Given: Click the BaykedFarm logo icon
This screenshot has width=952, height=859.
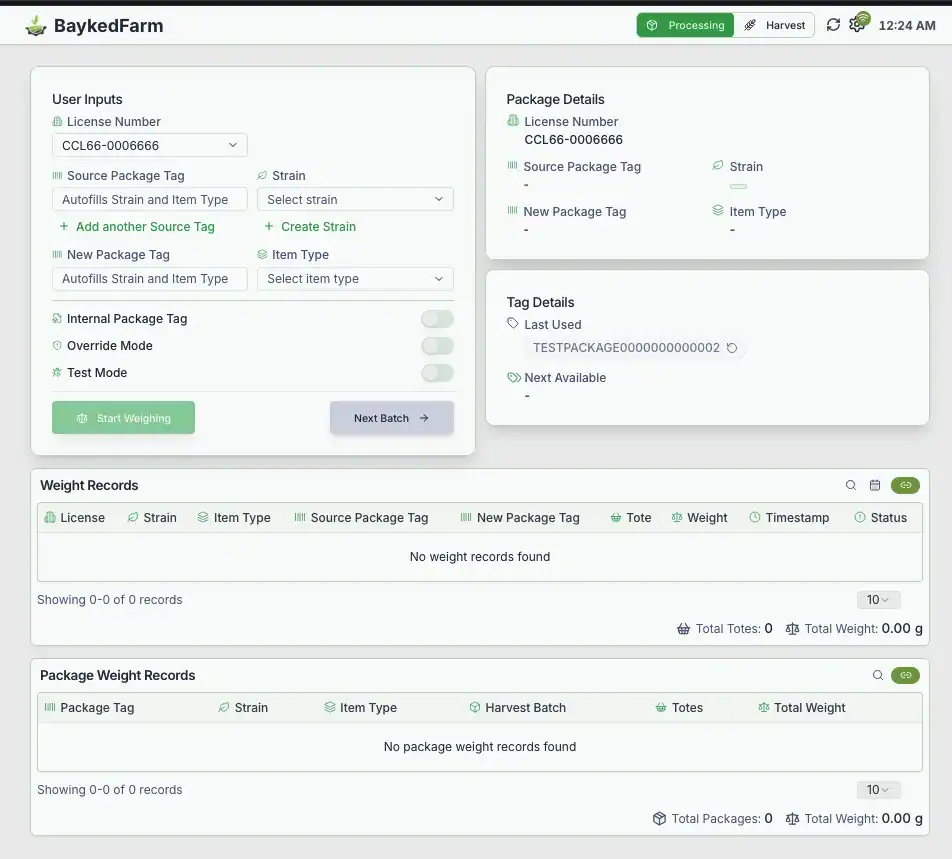Looking at the screenshot, I should pos(36,25).
